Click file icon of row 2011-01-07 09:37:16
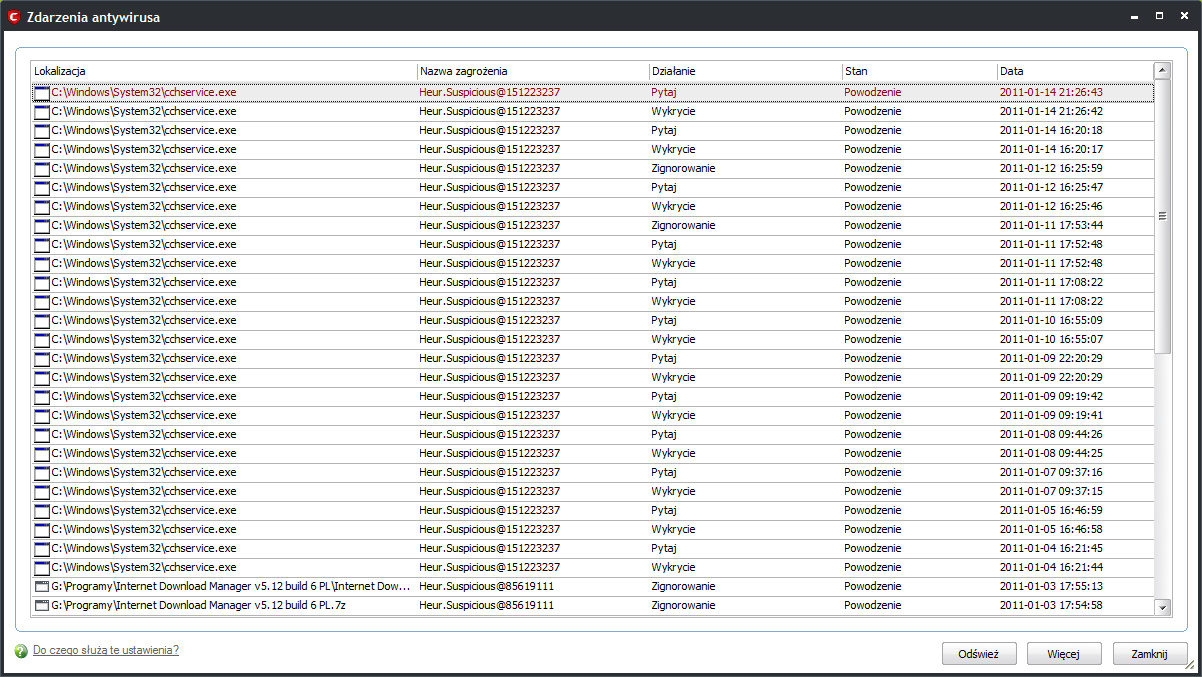The width and height of the screenshot is (1202, 677). pos(42,472)
